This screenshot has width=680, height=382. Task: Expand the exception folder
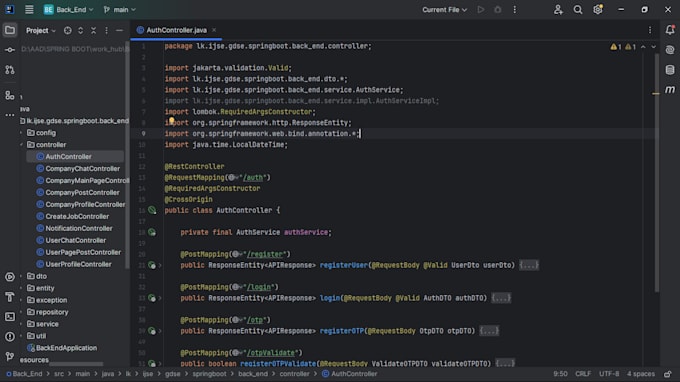pos(21,300)
